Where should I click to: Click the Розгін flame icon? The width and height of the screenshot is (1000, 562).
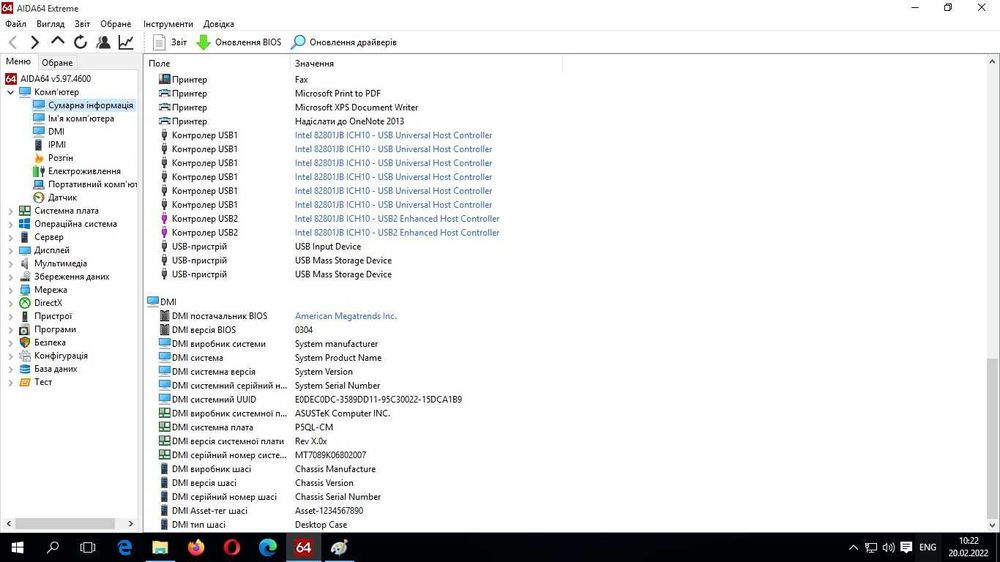[x=39, y=158]
